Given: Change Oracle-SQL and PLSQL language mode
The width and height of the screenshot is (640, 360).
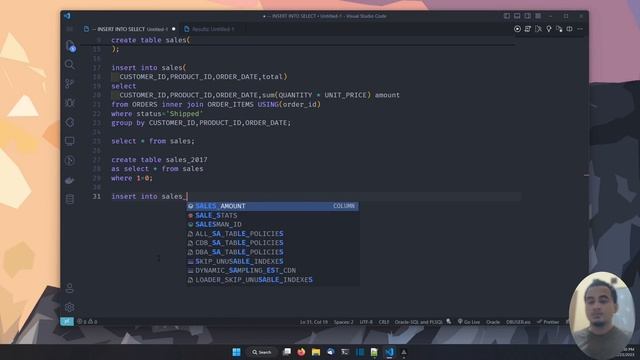Looking at the screenshot, I should click(418, 322).
